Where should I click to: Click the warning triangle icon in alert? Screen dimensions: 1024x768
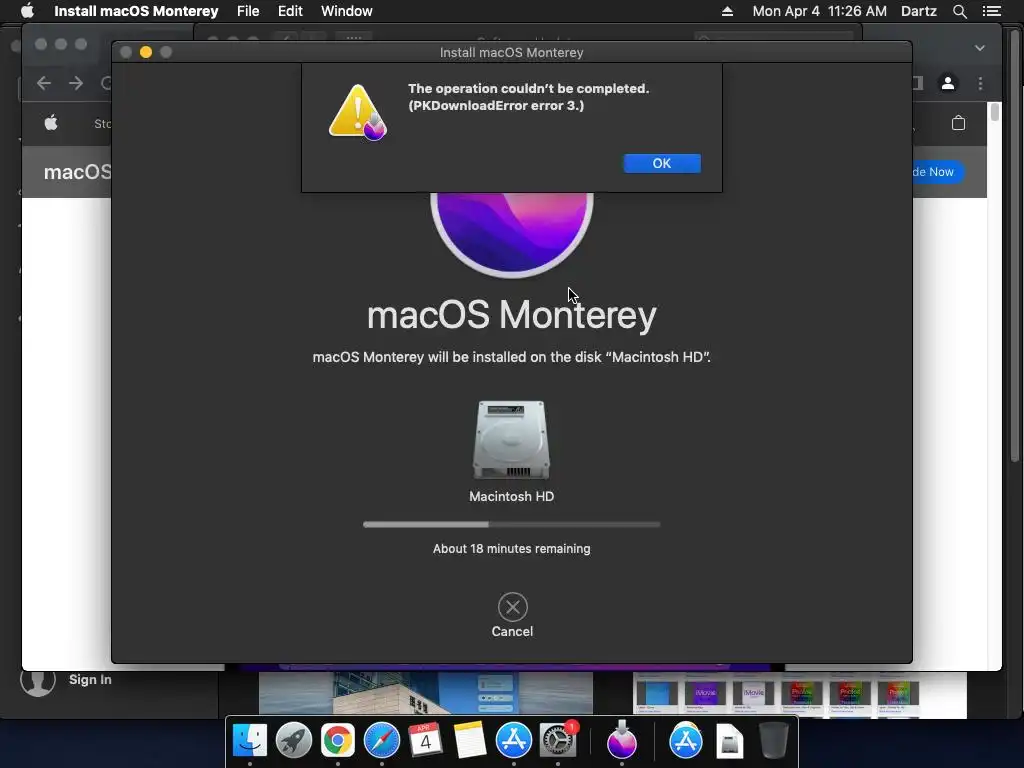tap(357, 112)
